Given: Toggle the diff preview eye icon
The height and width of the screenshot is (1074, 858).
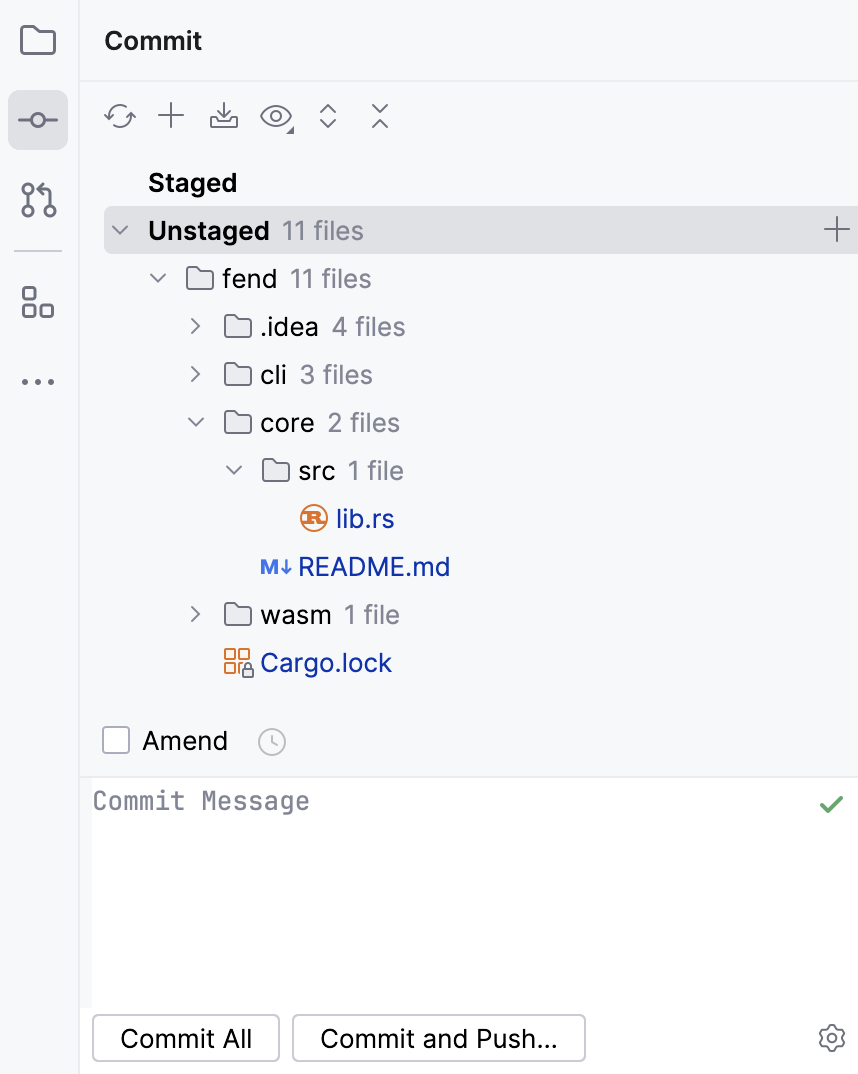Looking at the screenshot, I should click(274, 117).
